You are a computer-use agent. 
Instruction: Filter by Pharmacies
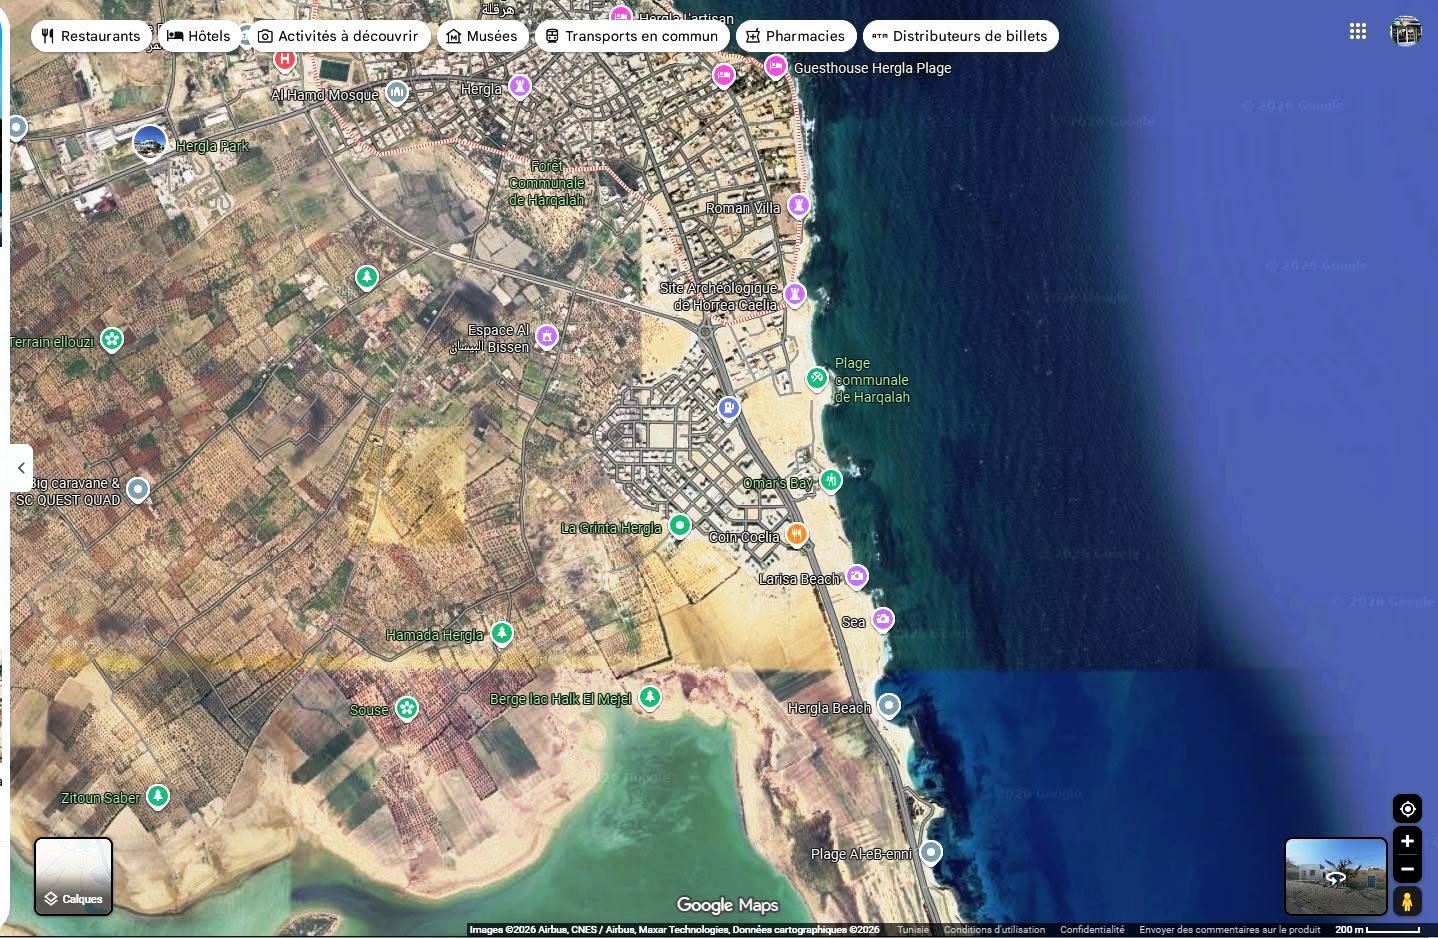pyautogui.click(x=796, y=36)
